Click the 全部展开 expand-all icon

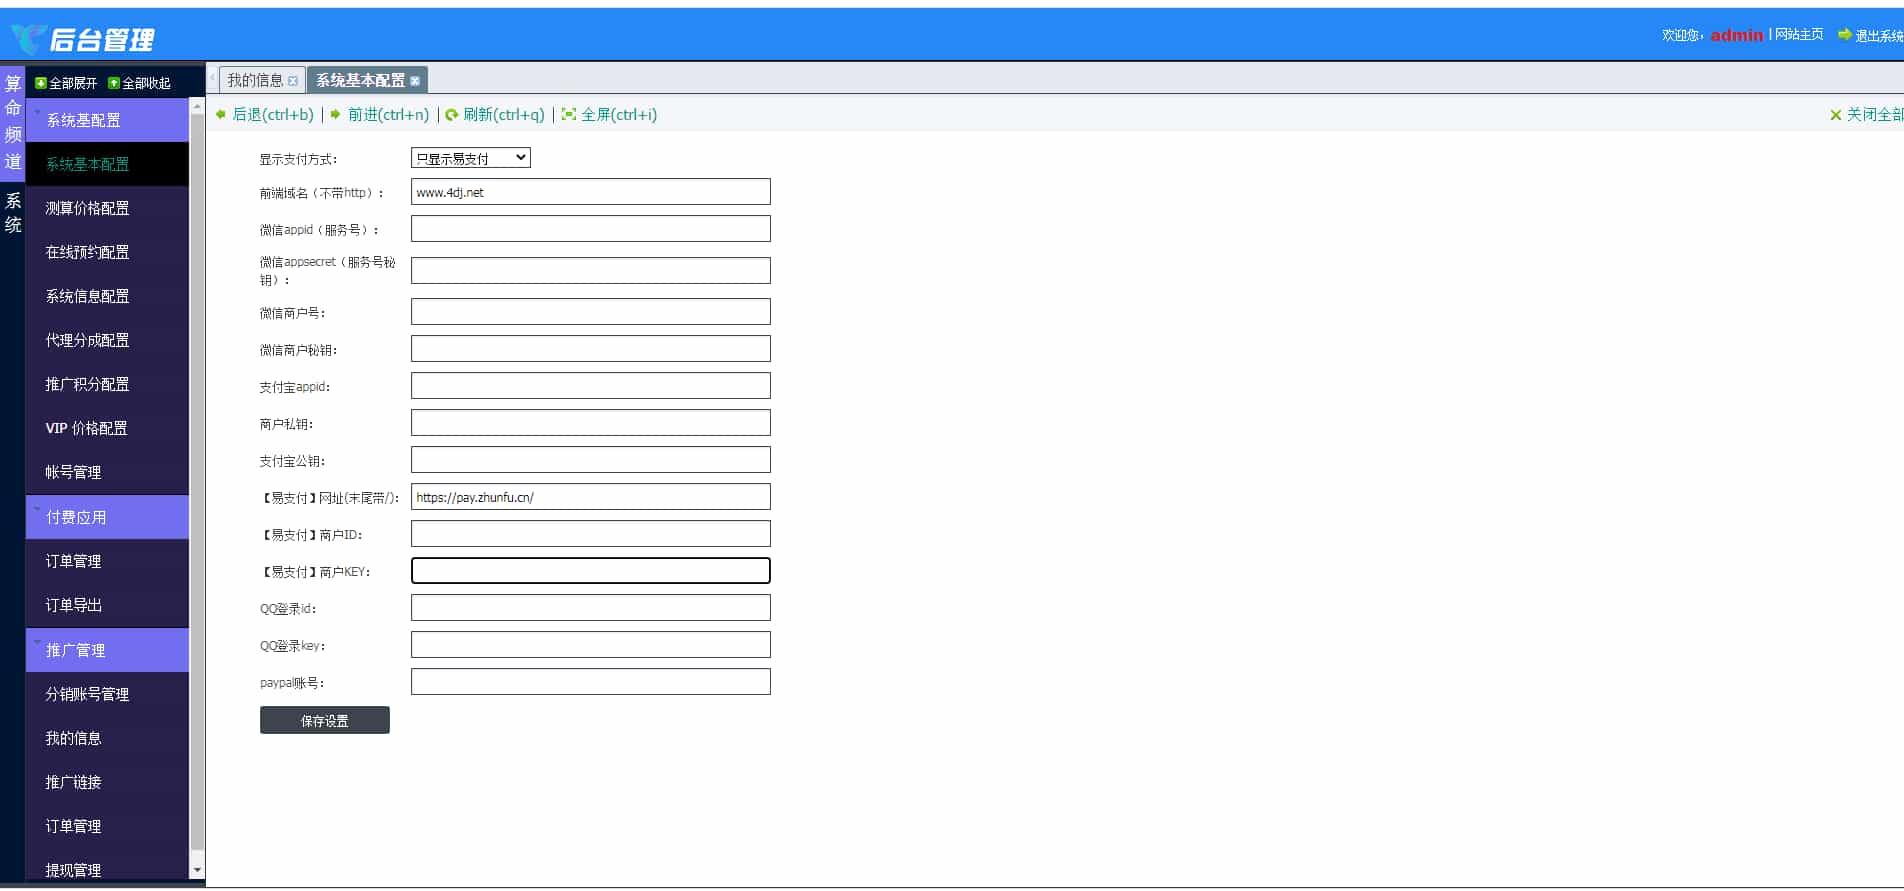(41, 83)
